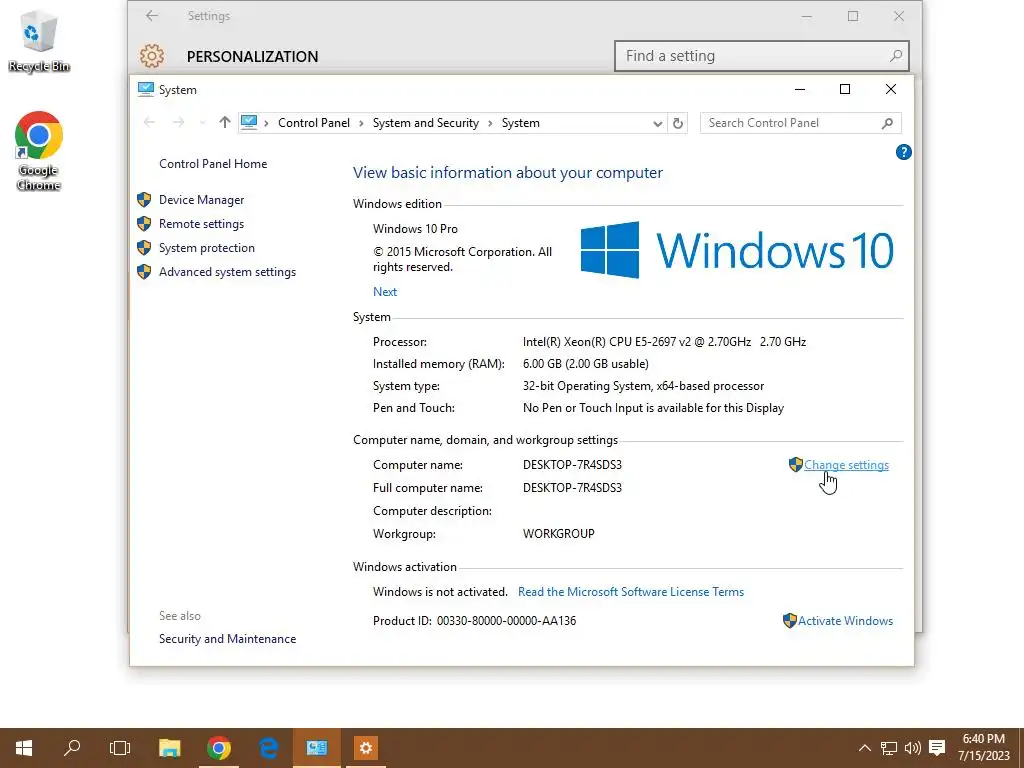Open File Explorer from the taskbar
1024x768 pixels.
point(170,748)
